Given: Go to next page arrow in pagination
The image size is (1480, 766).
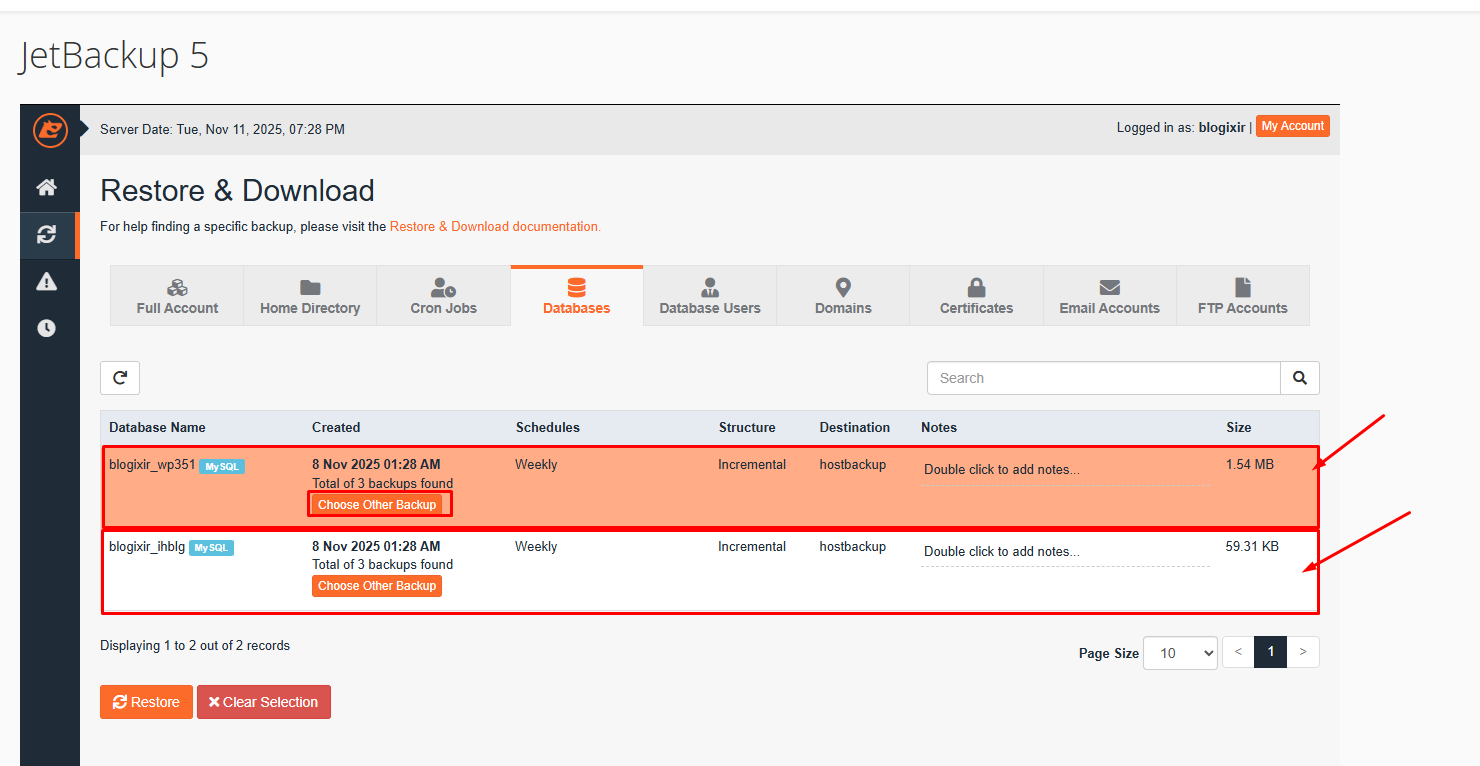Looking at the screenshot, I should pos(1302,652).
